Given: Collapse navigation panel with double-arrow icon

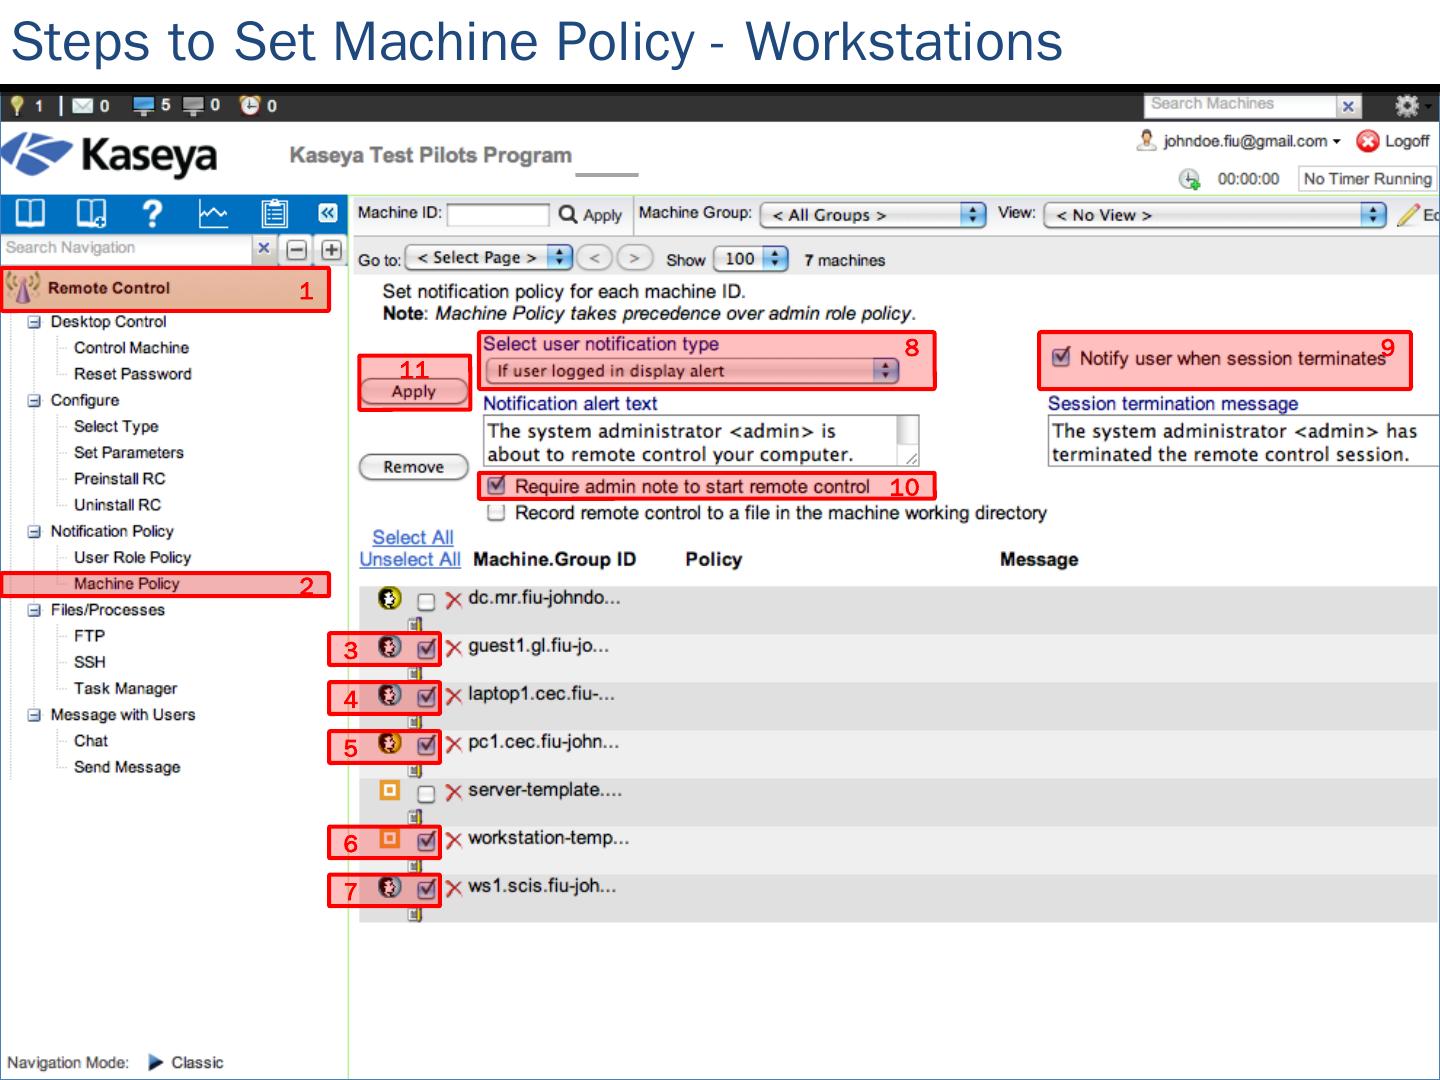Looking at the screenshot, I should 327,213.
